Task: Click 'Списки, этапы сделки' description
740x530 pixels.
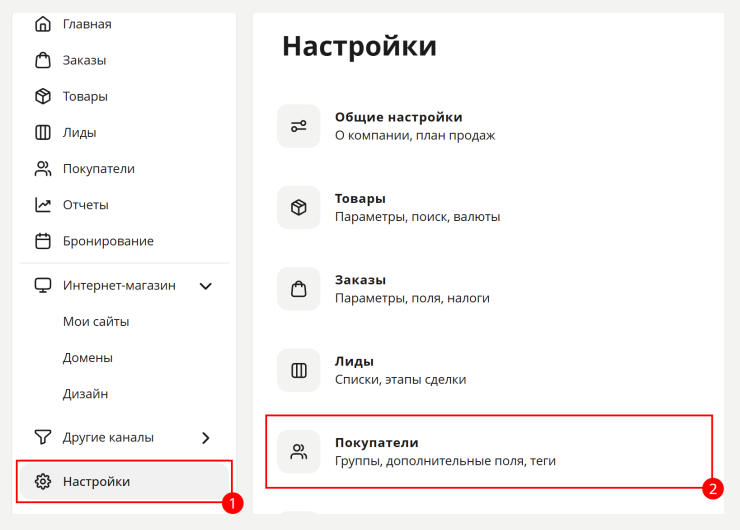Action: tap(401, 380)
